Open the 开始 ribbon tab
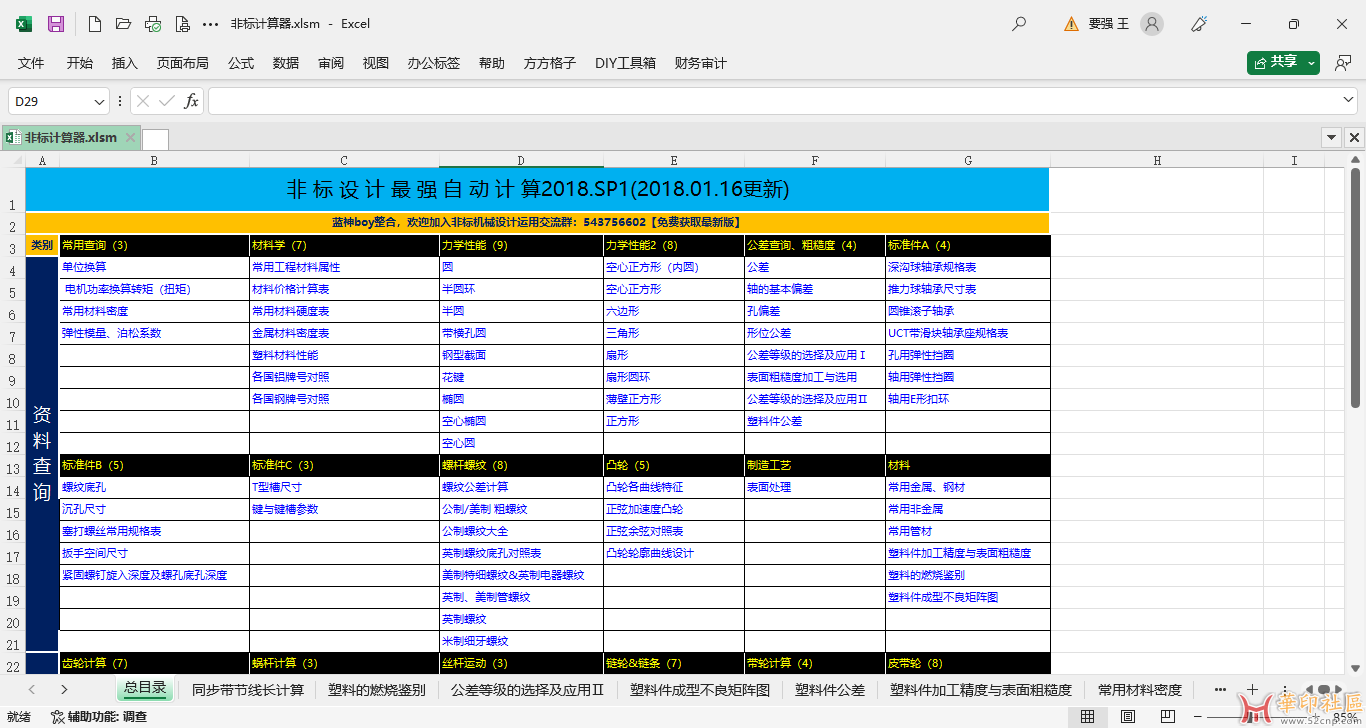Image resolution: width=1366 pixels, height=728 pixels. click(x=80, y=63)
